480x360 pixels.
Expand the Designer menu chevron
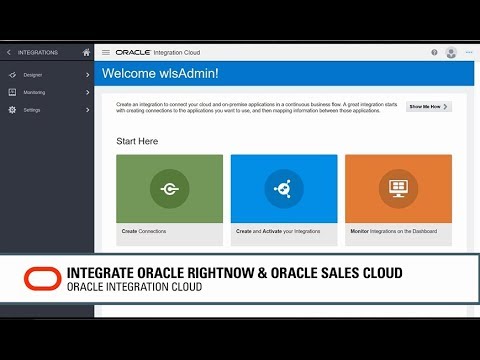88,75
